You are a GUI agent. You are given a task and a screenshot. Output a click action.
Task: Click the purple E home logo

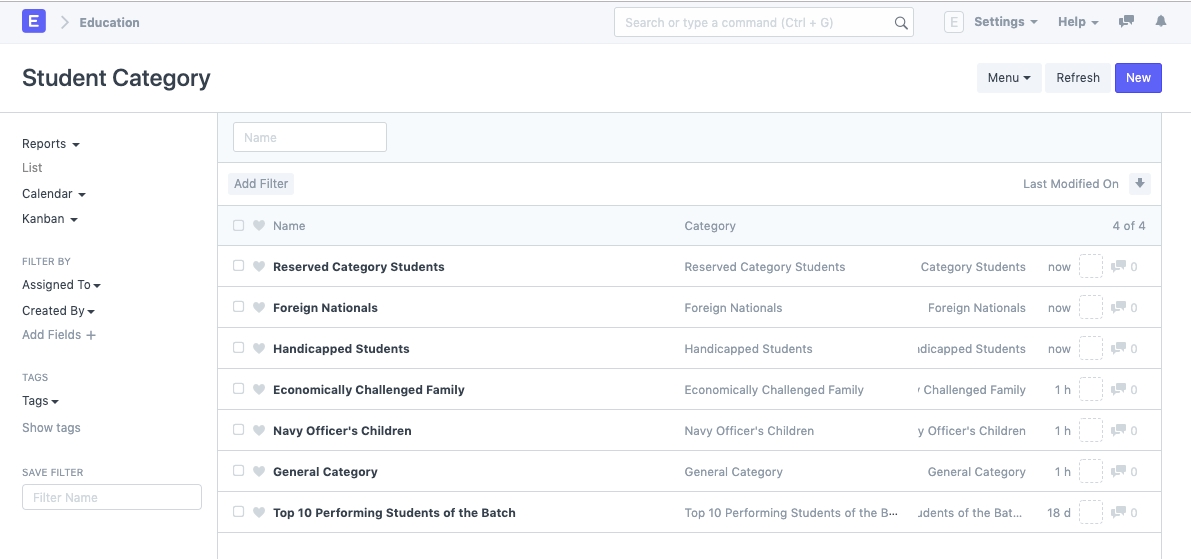(x=34, y=22)
